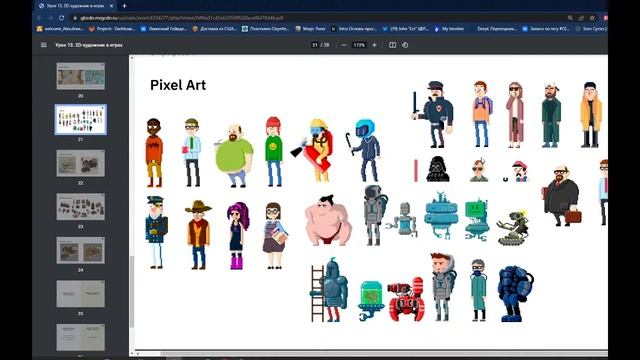Click the horizontal scrollbar under the page
This screenshot has width=640, height=360.
pyautogui.click(x=384, y=353)
